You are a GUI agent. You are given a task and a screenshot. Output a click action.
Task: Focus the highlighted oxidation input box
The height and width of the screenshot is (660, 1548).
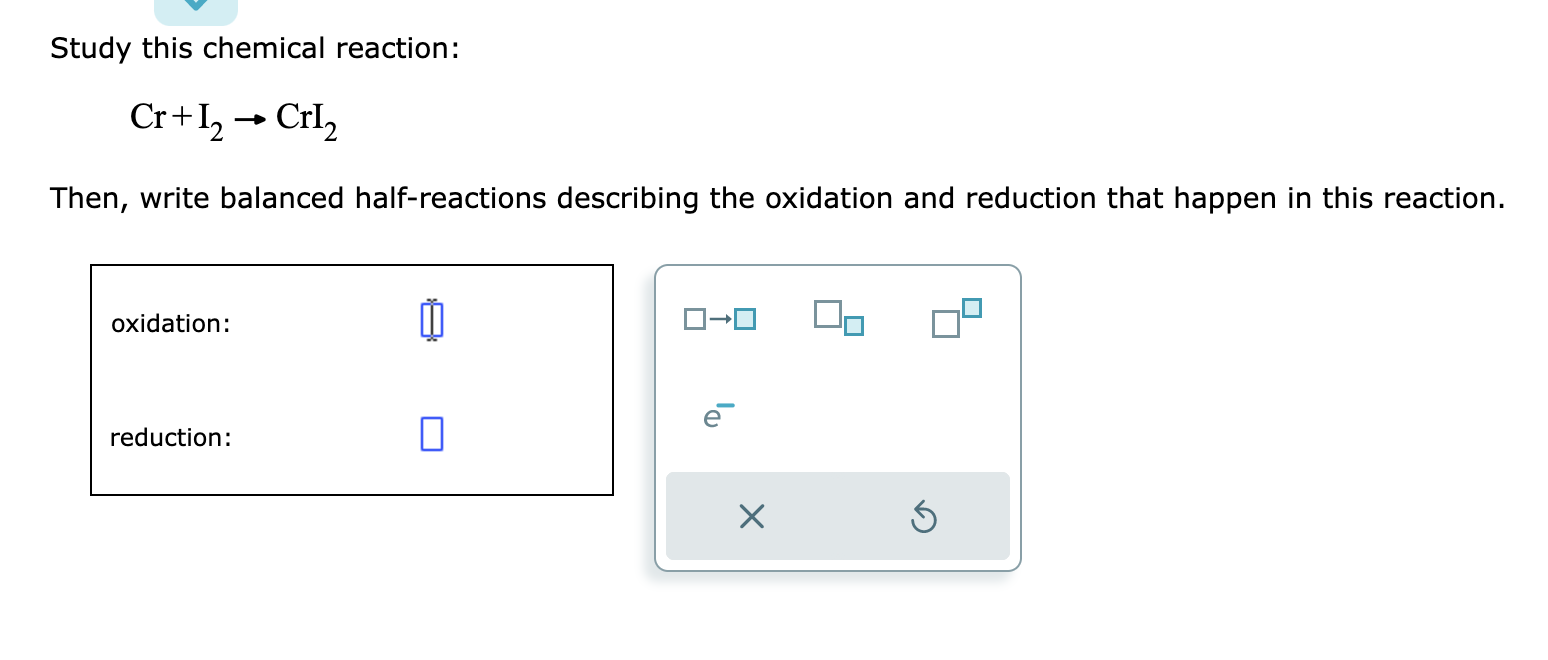click(432, 320)
